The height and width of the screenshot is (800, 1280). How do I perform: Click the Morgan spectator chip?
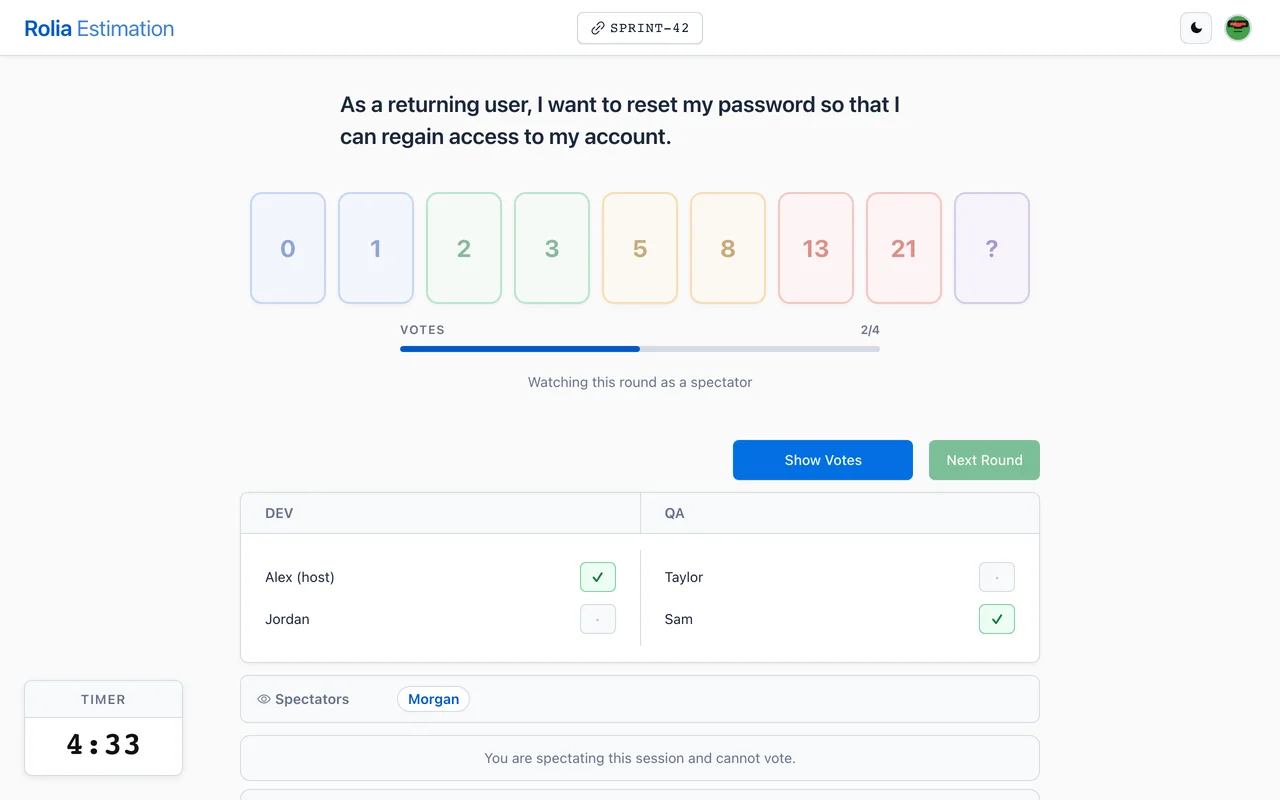(433, 699)
